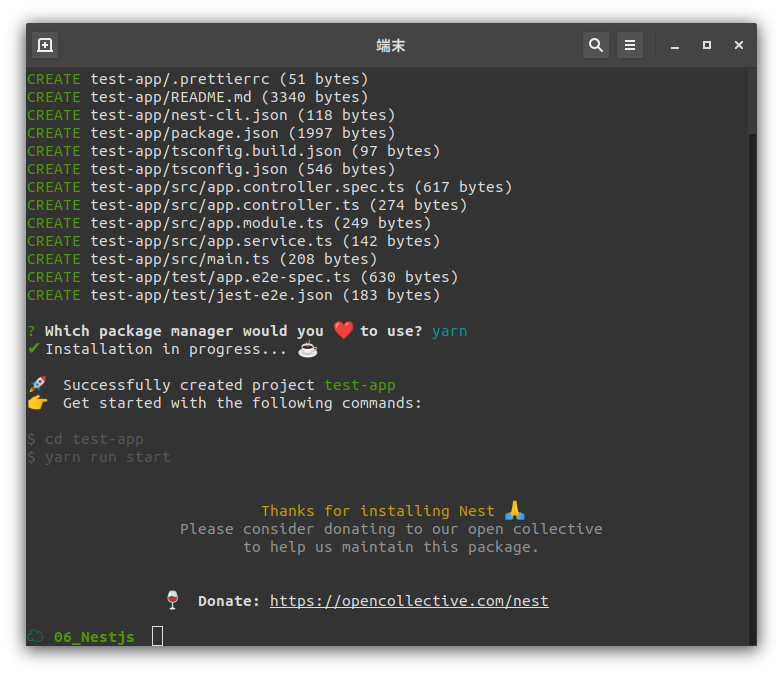Viewport: 783px width, 675px height.
Task: Open the terminal search tool
Action: [x=595, y=45]
